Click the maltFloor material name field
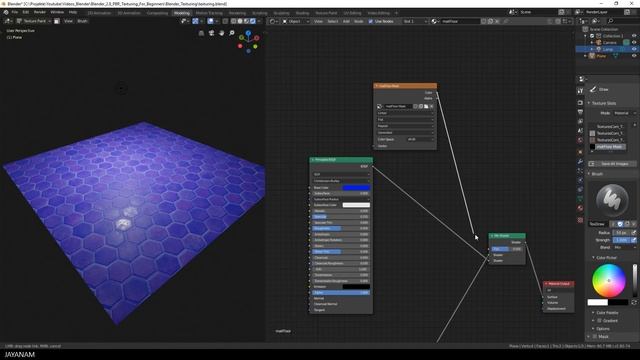The width and height of the screenshot is (640, 360). point(460,21)
